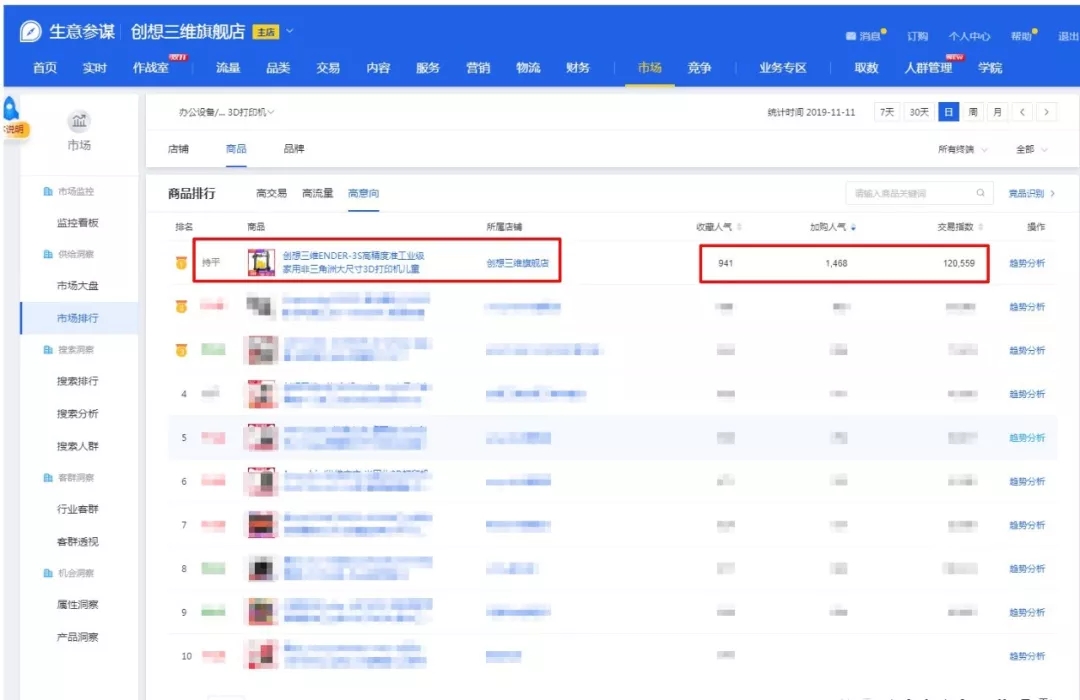1080x700 pixels.
Task: Open 个人中心 in the header
Action: 969,36
